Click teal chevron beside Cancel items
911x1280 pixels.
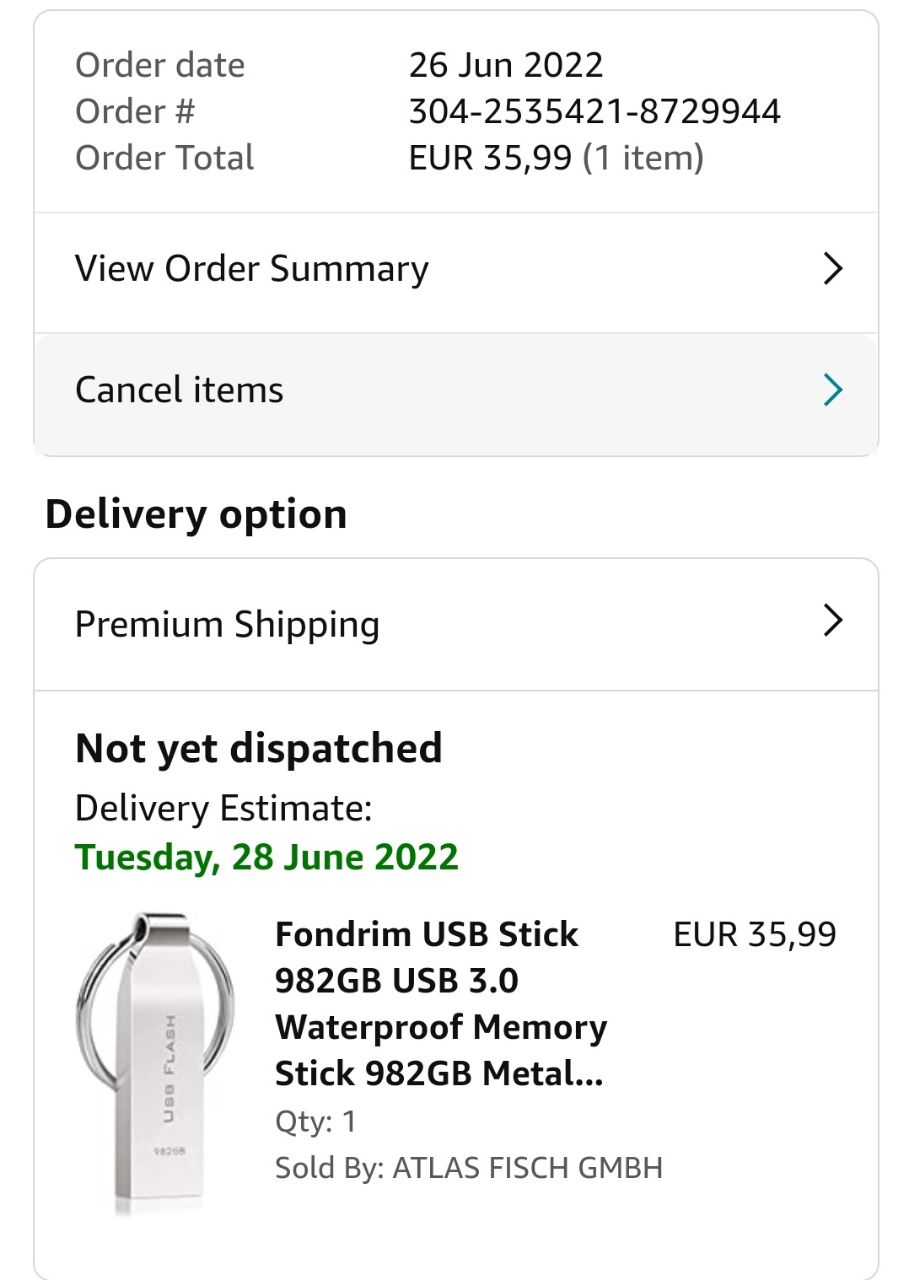(x=832, y=390)
